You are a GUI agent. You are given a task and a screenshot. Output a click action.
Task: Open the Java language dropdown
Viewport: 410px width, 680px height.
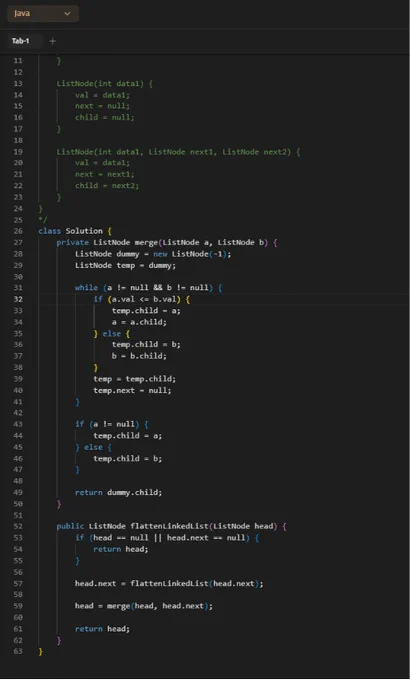(43, 13)
